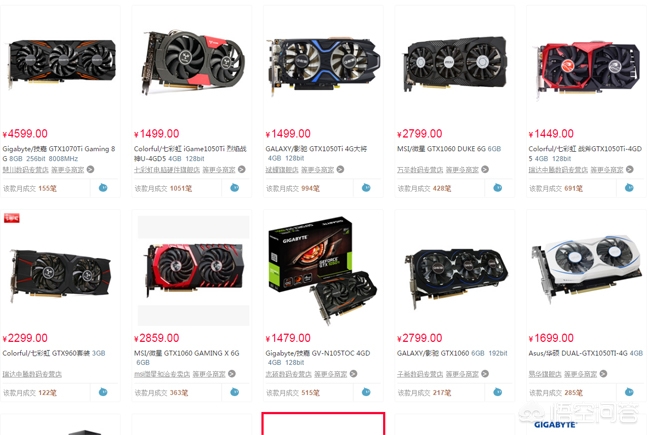This screenshot has height=435, width=650.
Task: Click the chat icon on the Asus DUAL-GTX1050TI listing
Action: point(629,392)
